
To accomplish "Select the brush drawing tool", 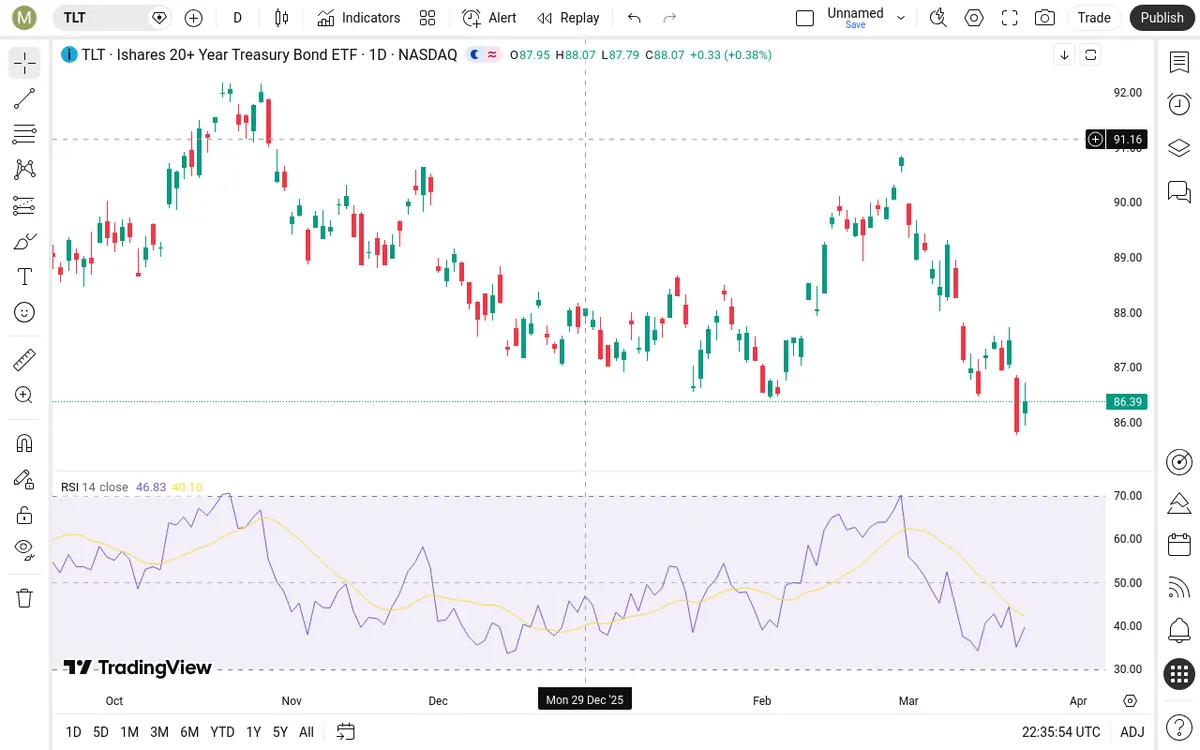I will 25,241.
